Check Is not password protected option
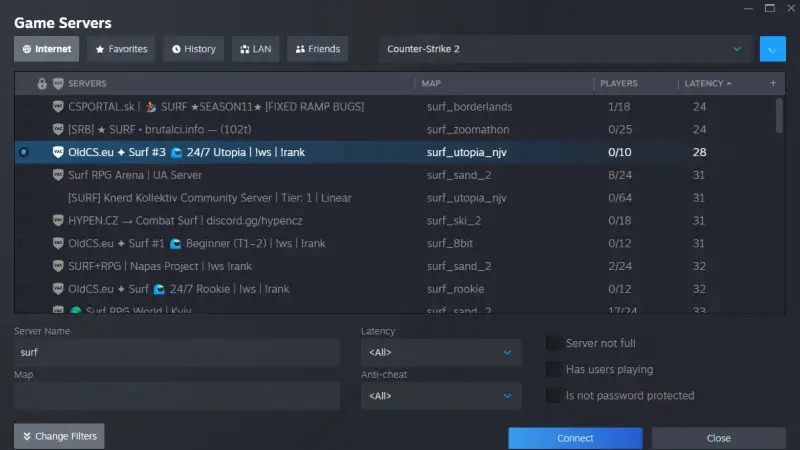Viewport: 800px width, 450px height. (x=553, y=395)
